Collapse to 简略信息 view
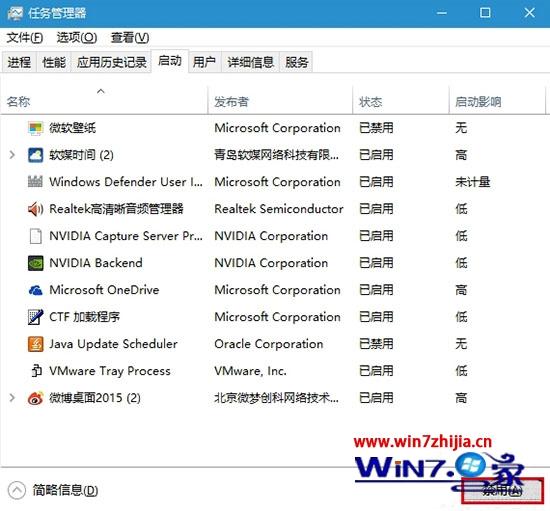 53,490
